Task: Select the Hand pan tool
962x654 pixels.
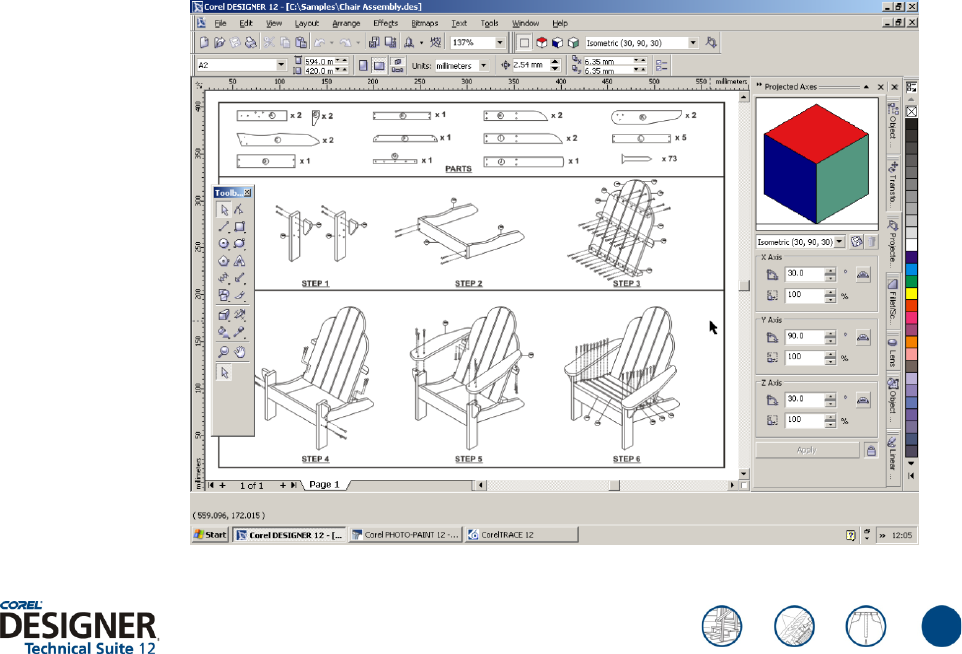Action: [239, 352]
